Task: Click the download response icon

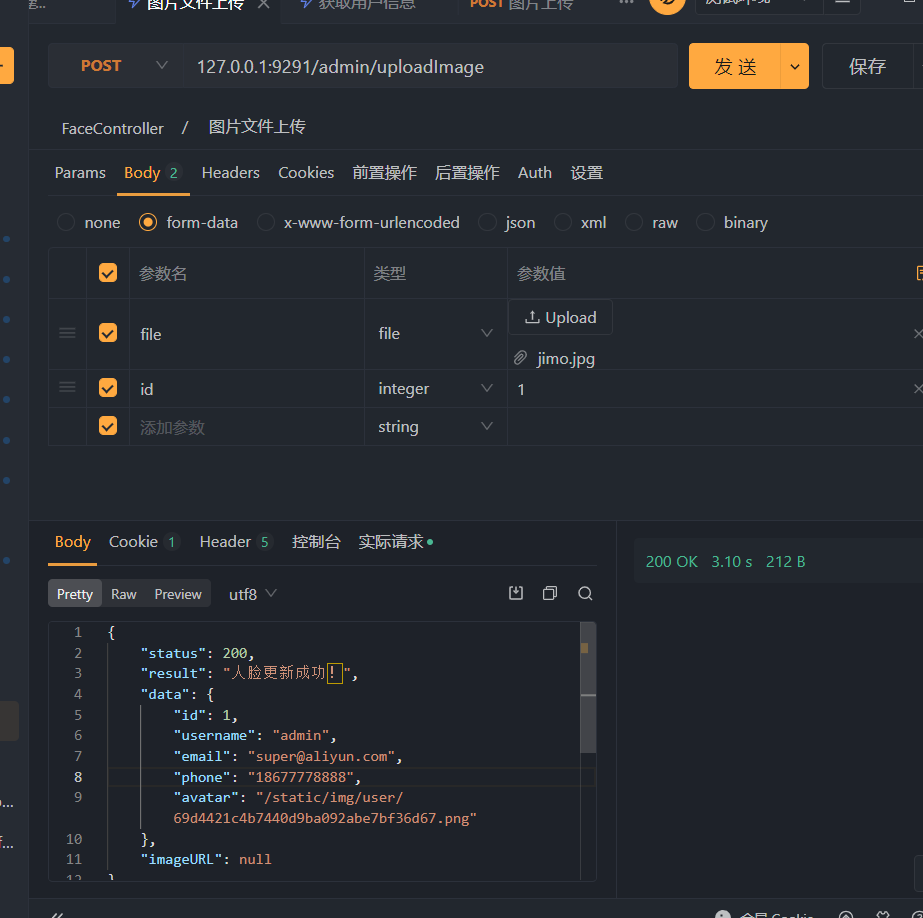Action: pyautogui.click(x=516, y=593)
